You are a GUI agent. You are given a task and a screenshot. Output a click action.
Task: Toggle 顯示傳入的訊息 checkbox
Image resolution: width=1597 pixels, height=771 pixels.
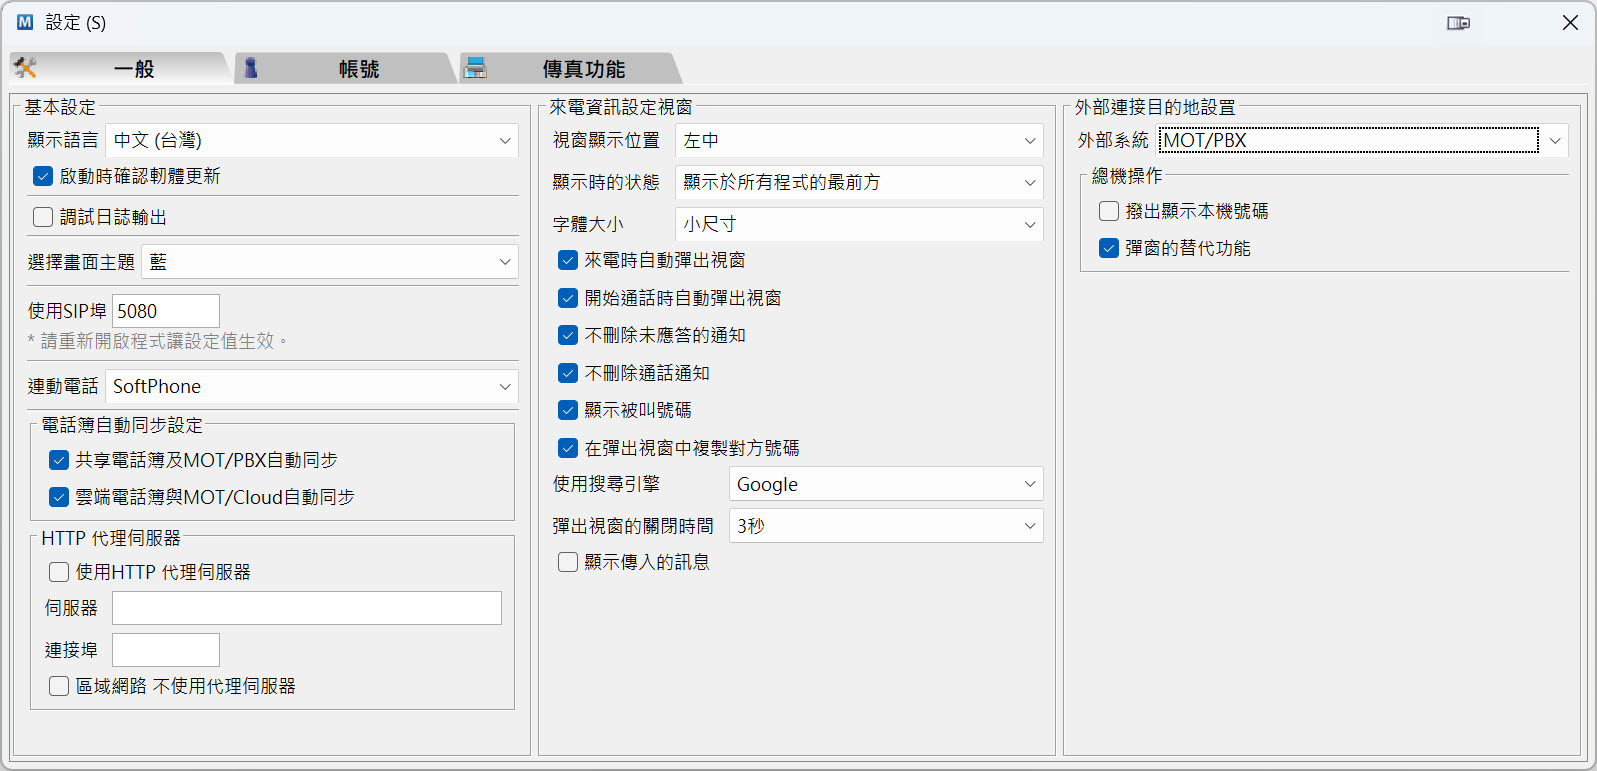pyautogui.click(x=568, y=562)
